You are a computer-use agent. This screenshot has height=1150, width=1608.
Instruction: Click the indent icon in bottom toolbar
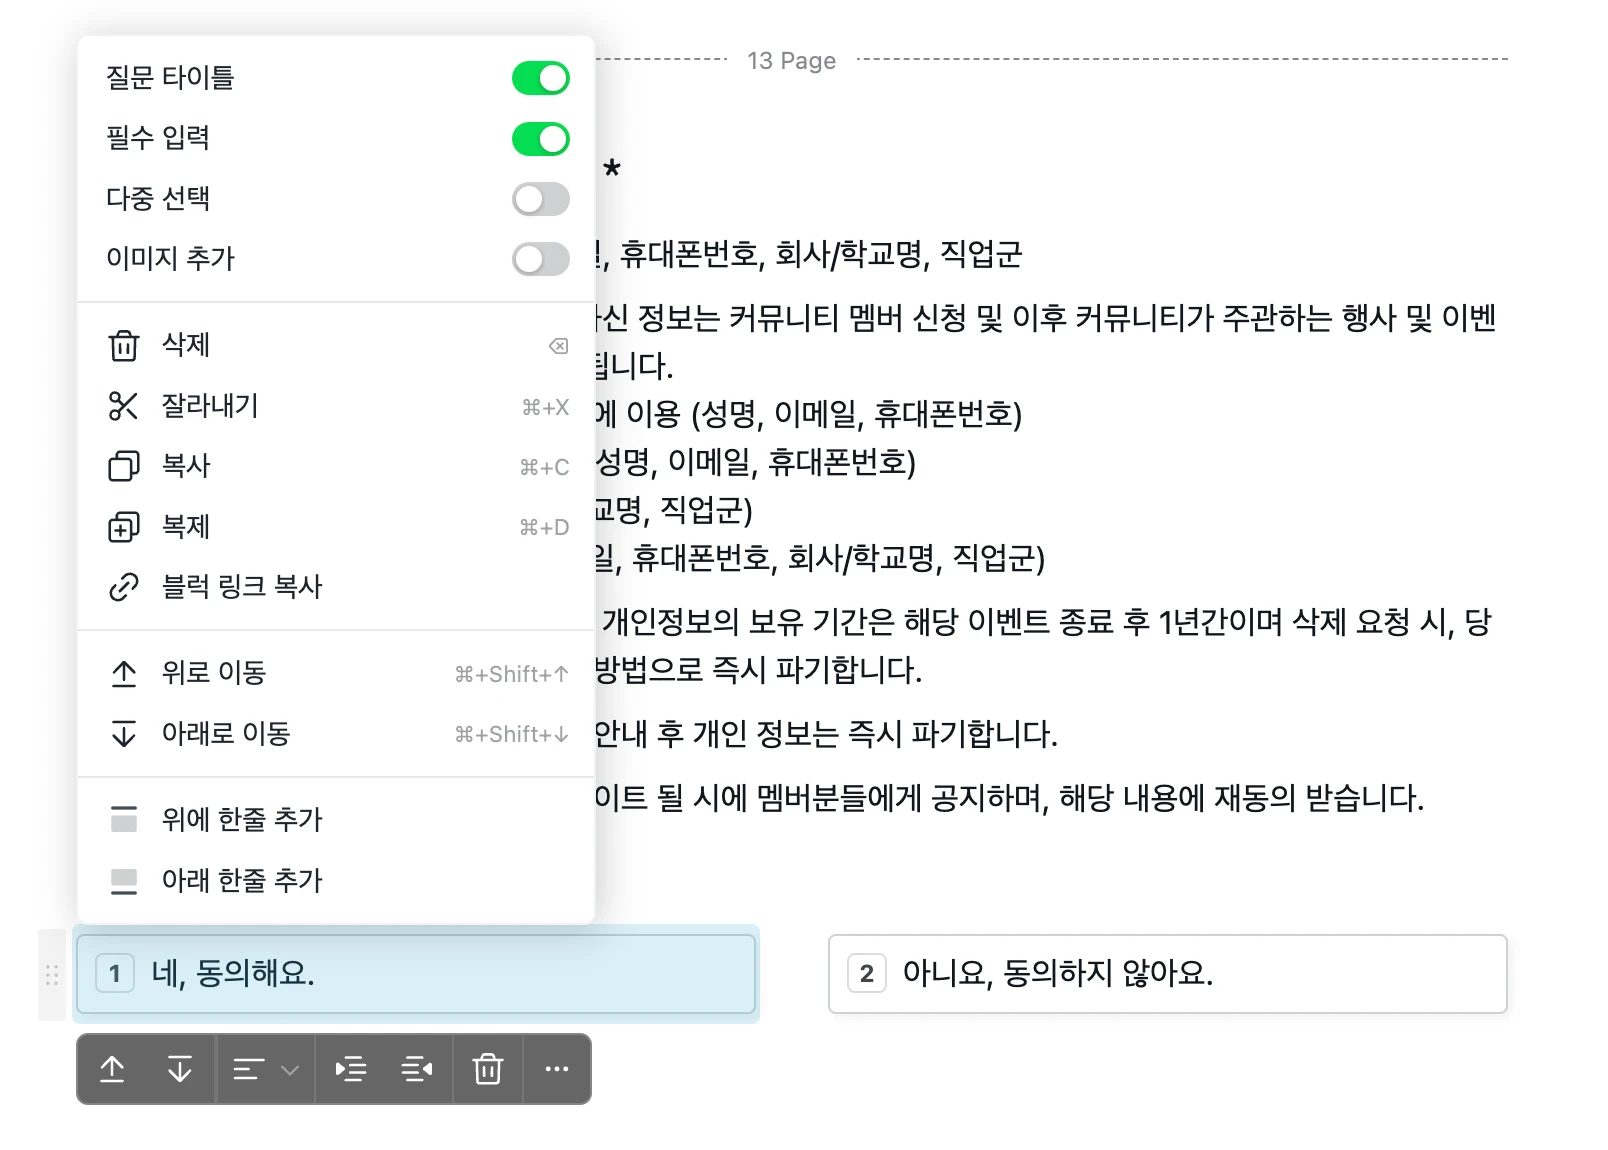pyautogui.click(x=350, y=1069)
